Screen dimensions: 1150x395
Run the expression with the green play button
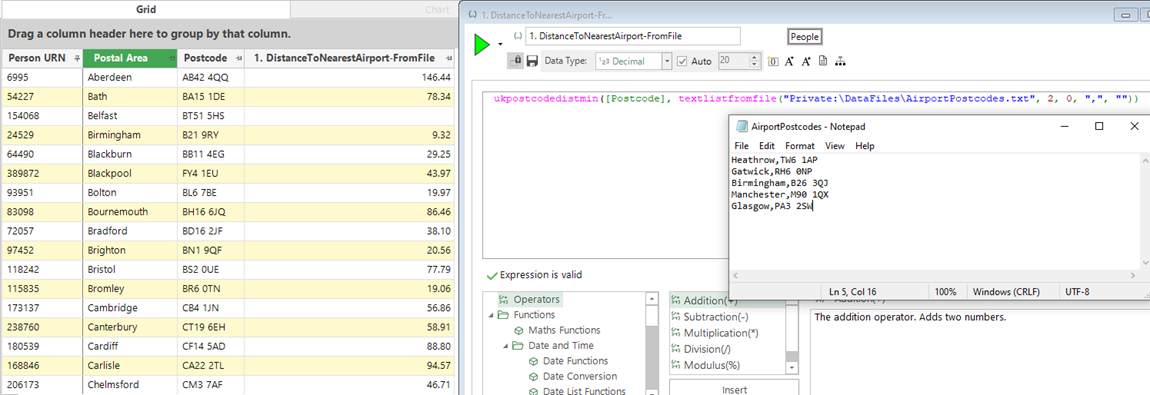pyautogui.click(x=482, y=45)
